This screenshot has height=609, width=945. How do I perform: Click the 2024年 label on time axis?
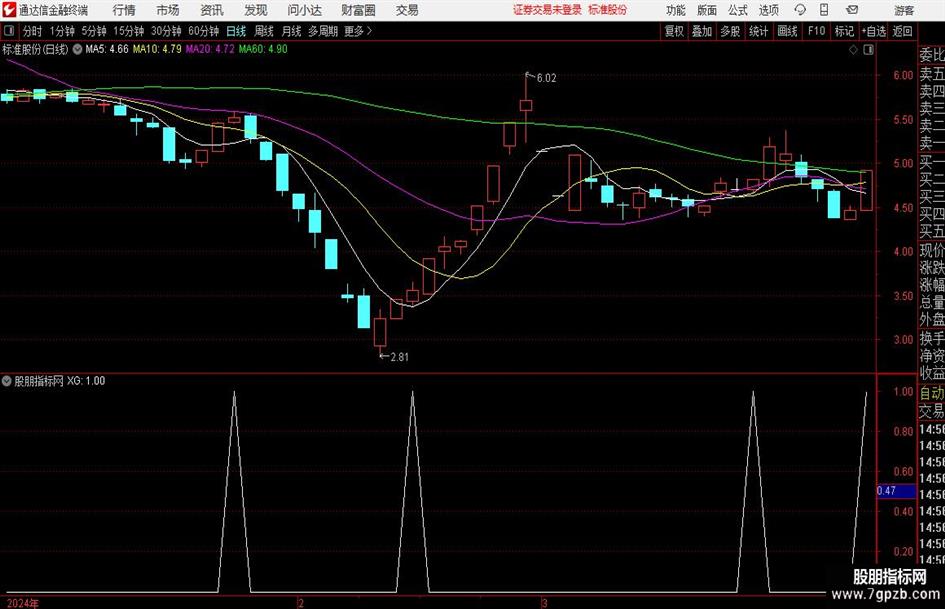pos(22,603)
